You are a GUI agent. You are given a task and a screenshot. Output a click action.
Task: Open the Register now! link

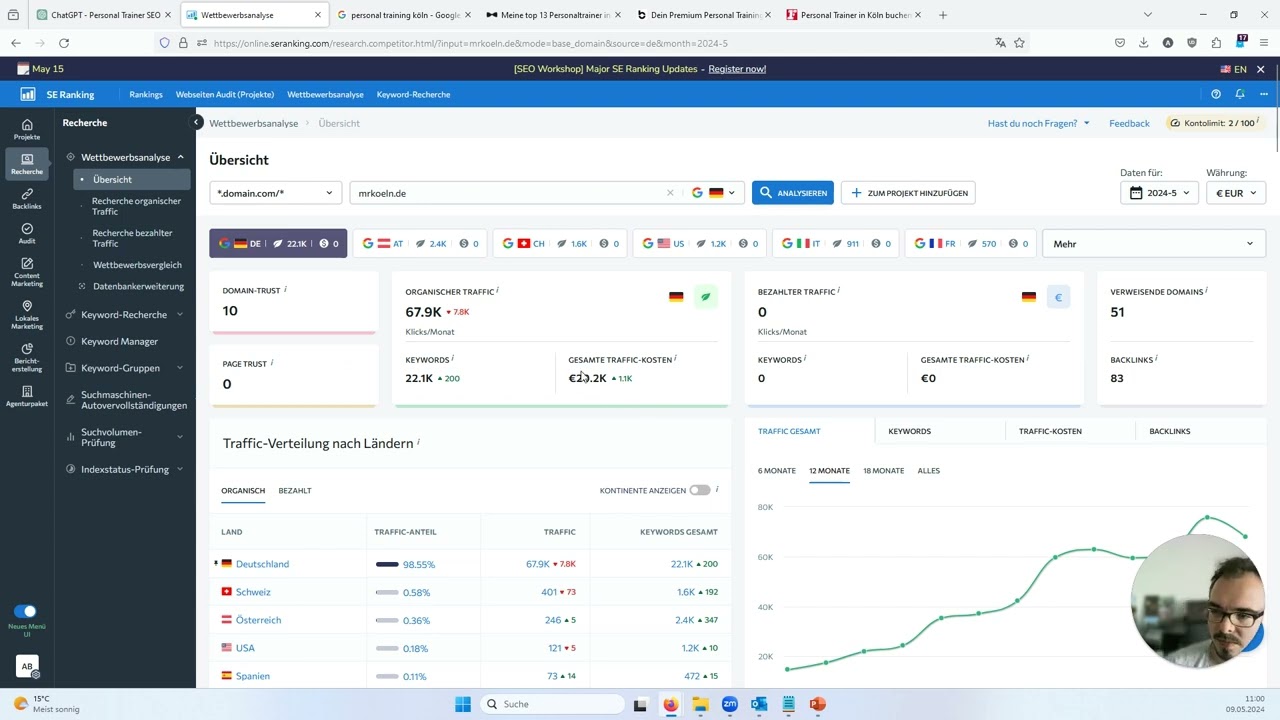(737, 69)
